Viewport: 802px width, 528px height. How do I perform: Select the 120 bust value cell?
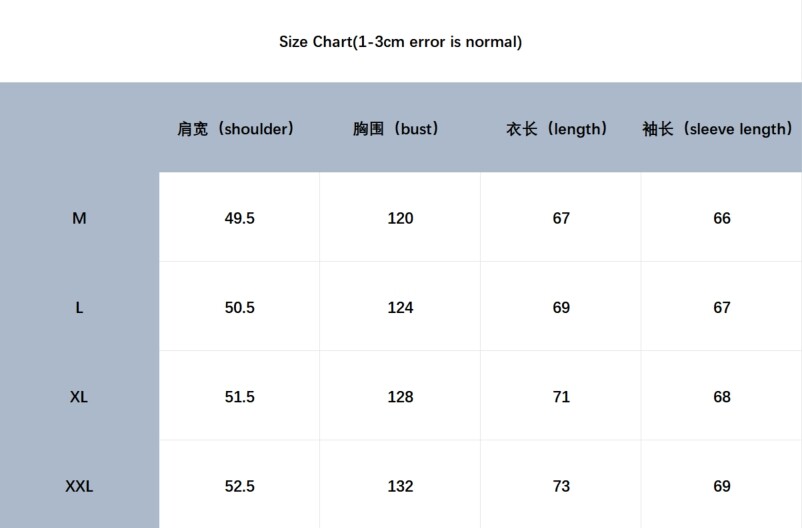[x=400, y=218]
